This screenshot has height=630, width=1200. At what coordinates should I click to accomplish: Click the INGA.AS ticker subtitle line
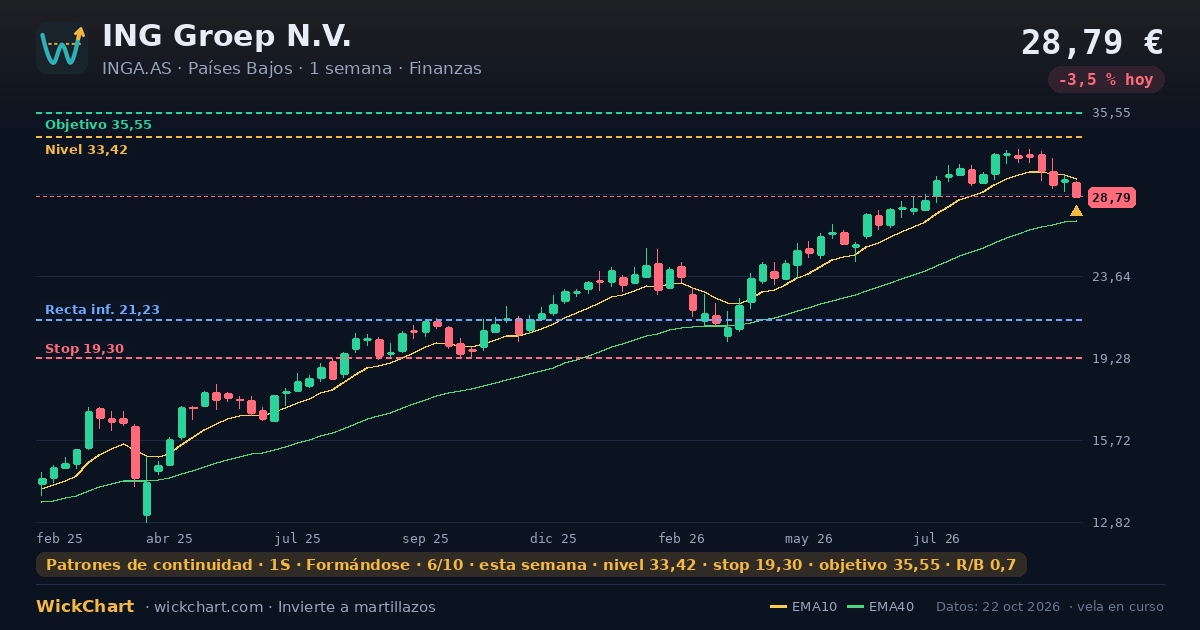292,69
